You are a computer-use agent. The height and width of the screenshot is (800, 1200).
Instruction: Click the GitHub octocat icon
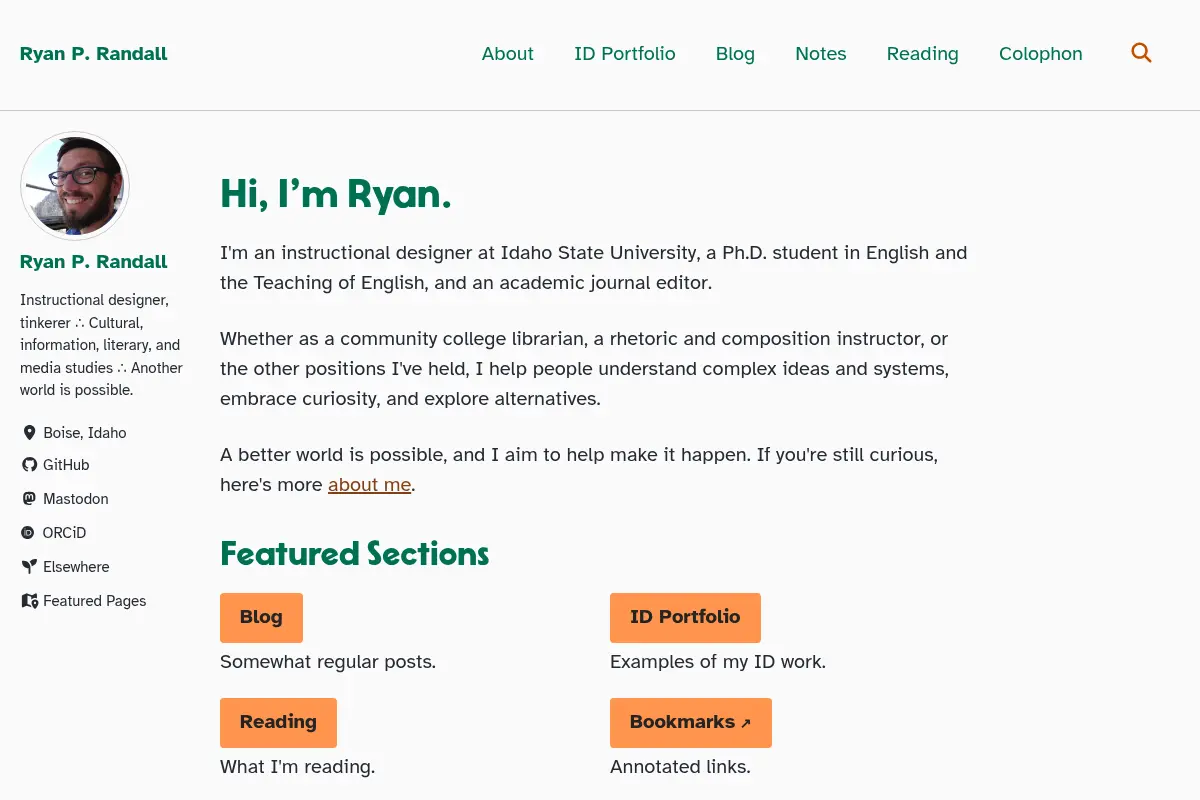click(29, 465)
